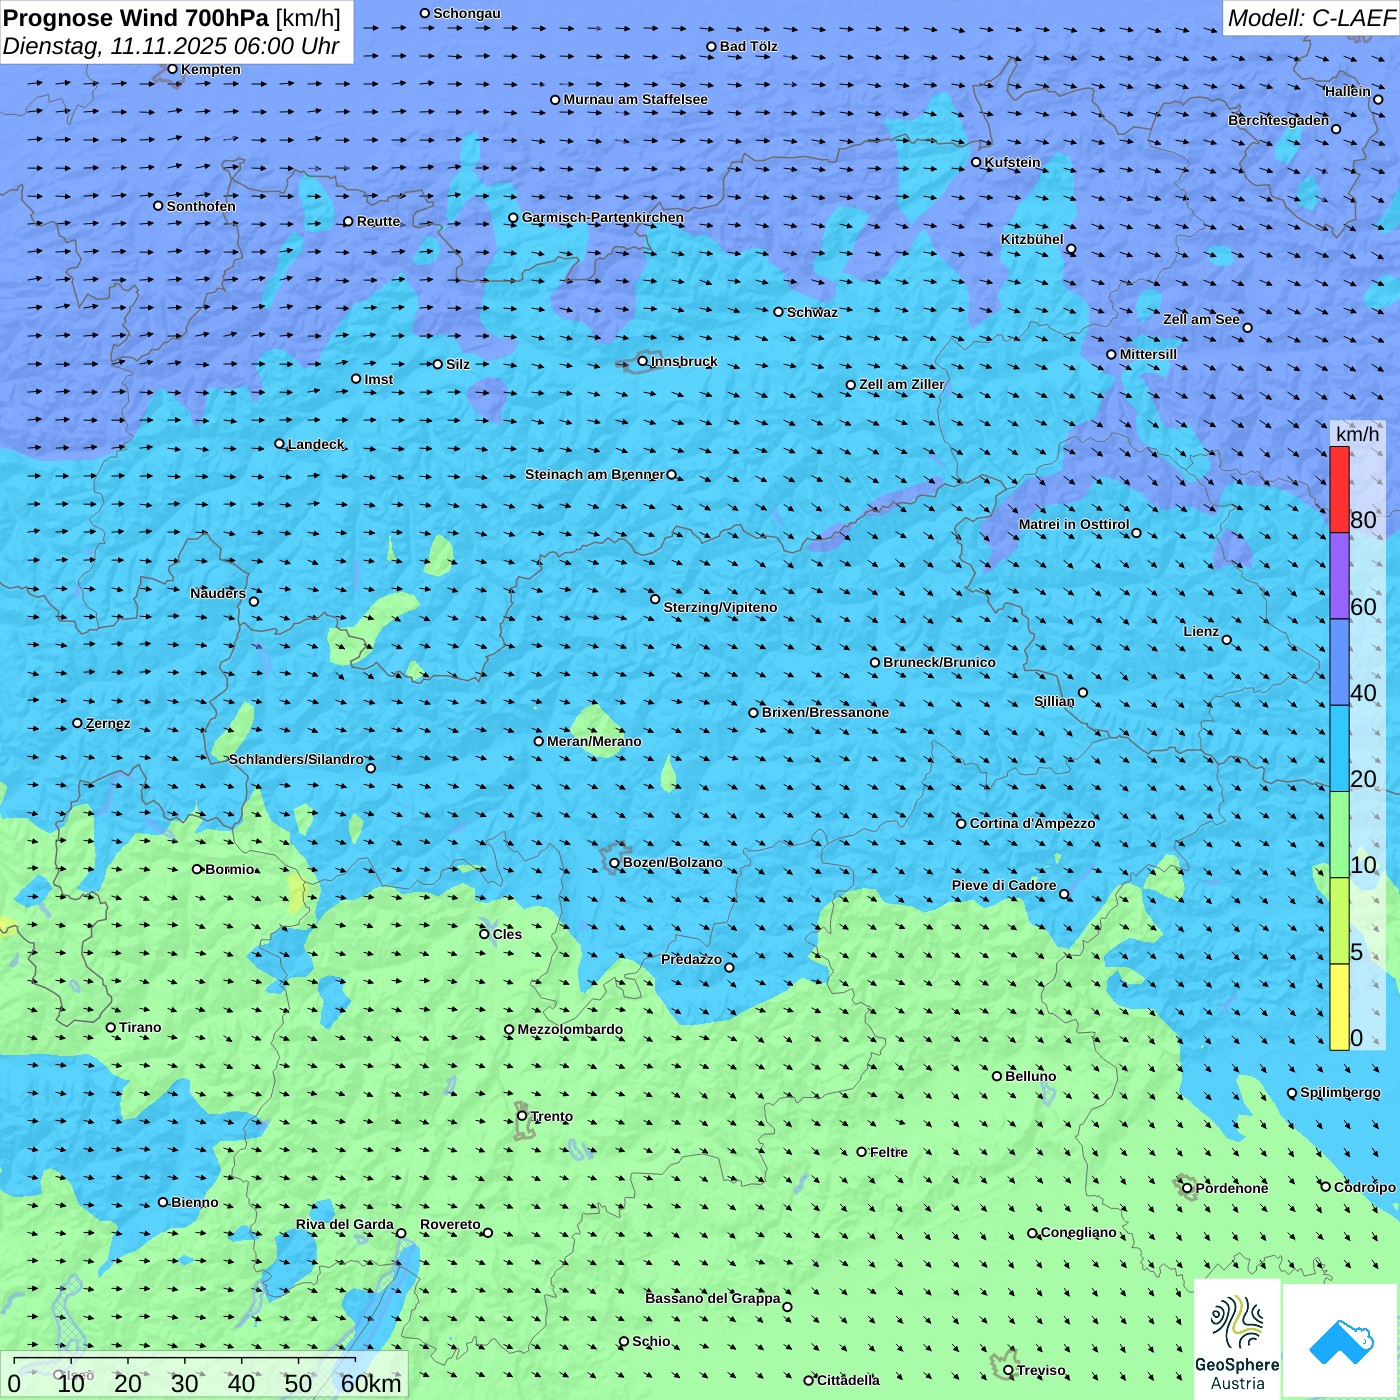Select the Bruneck/Brunico label
Image resolution: width=1400 pixels, height=1400 pixels.
click(x=939, y=662)
